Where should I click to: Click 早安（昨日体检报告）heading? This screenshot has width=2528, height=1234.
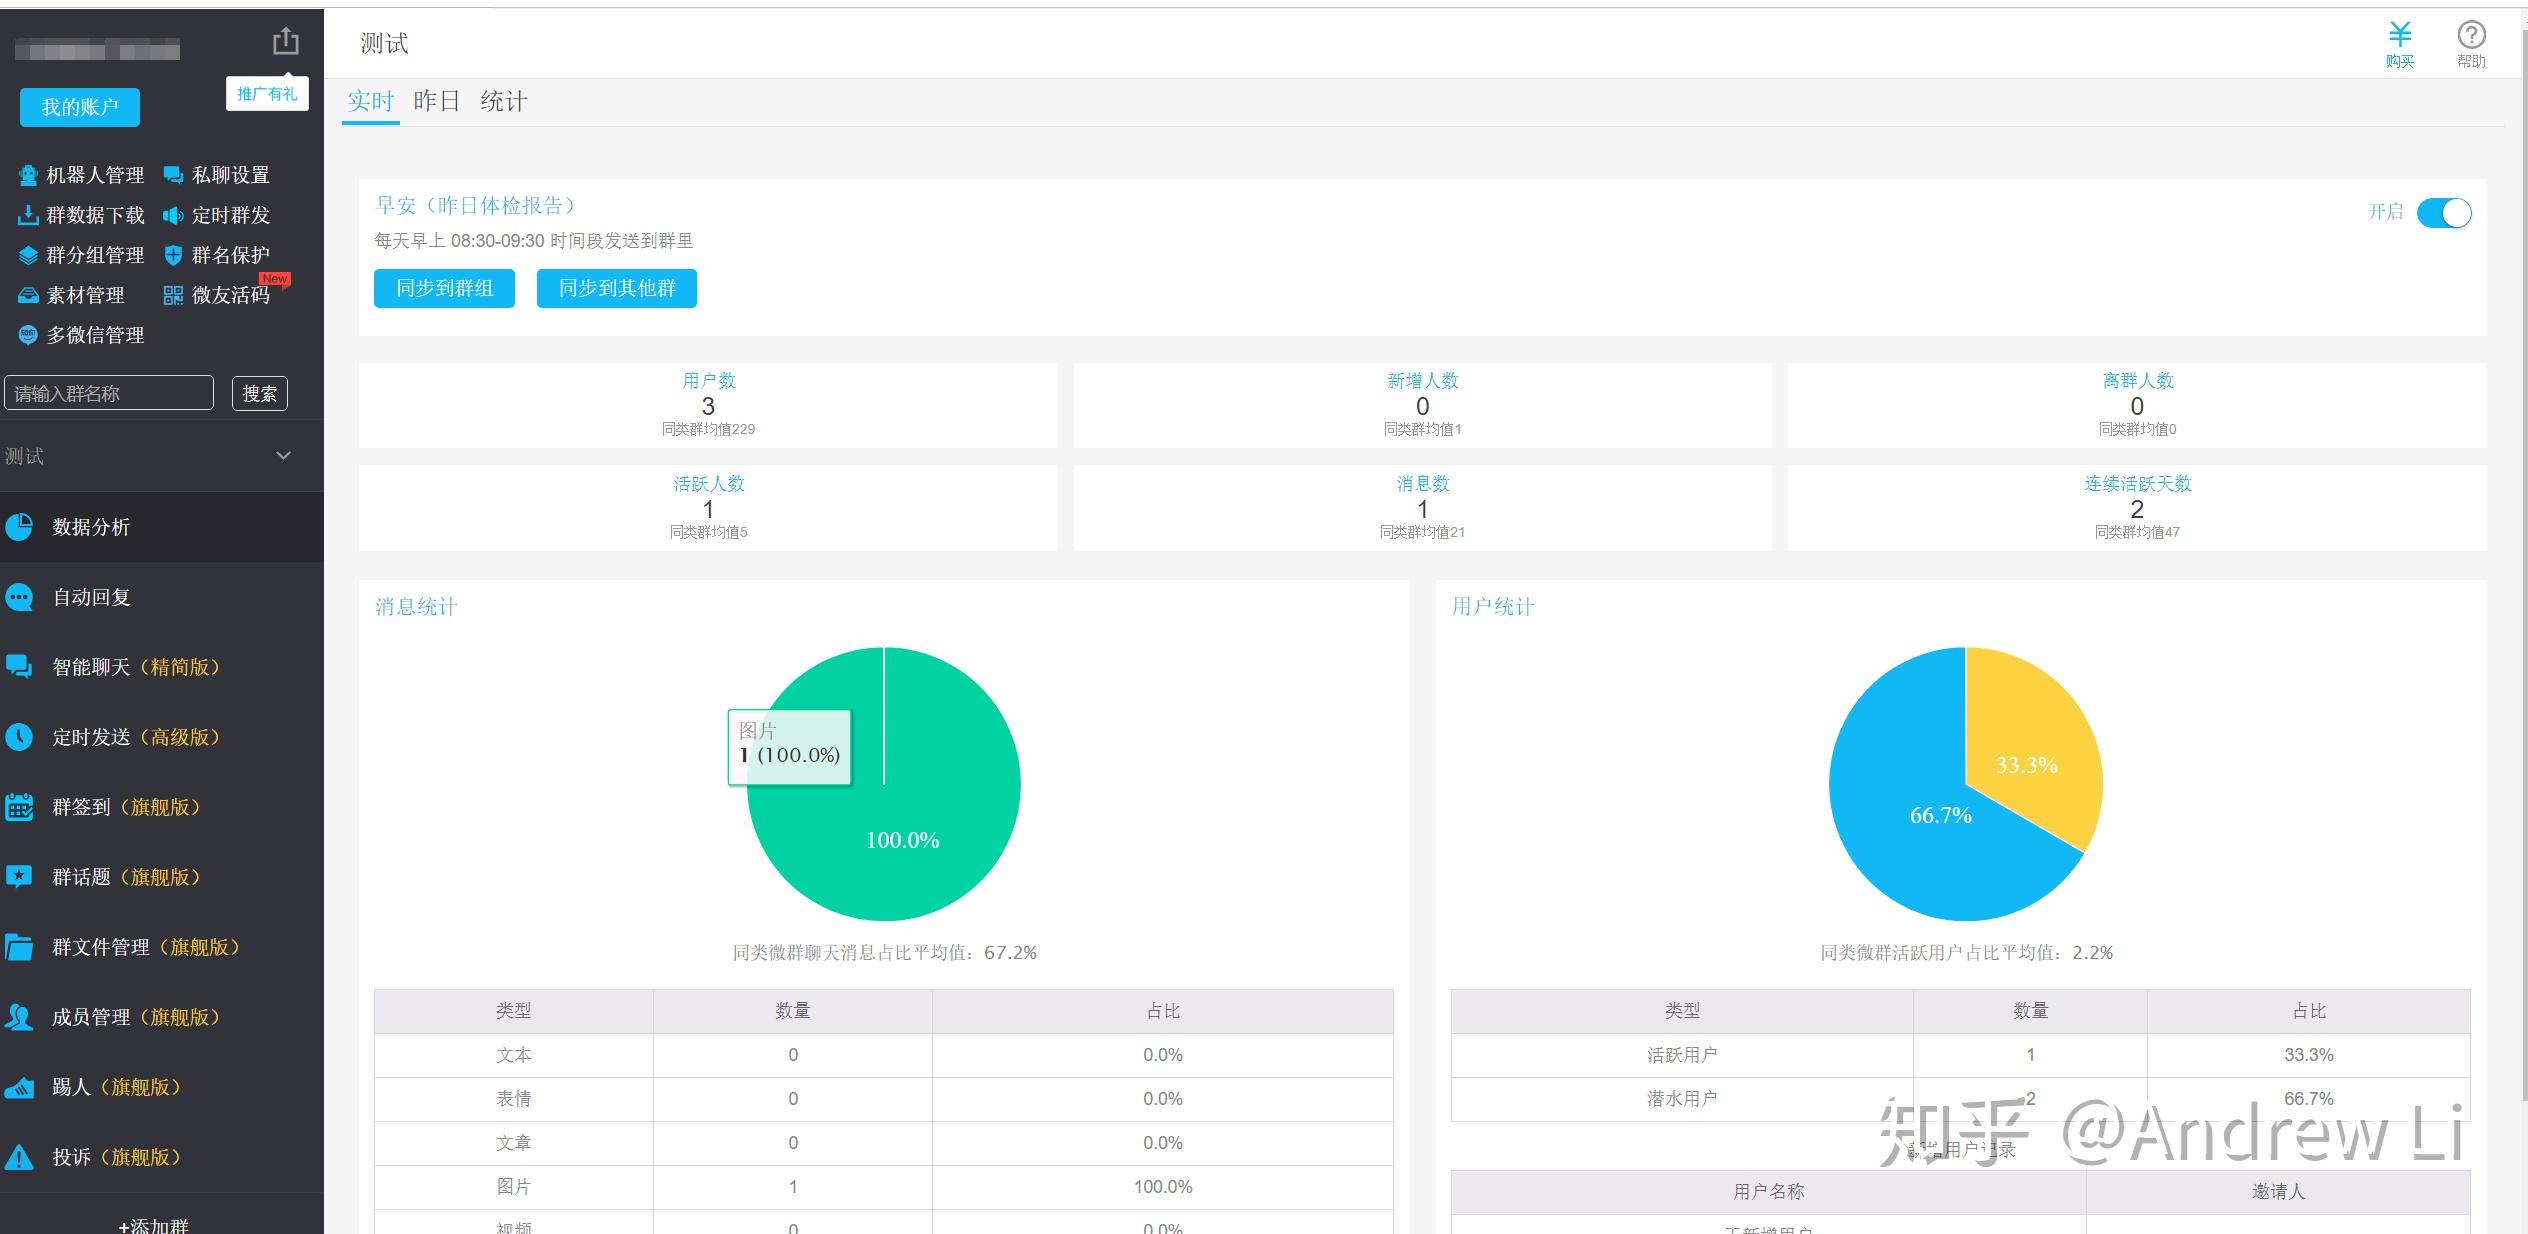pyautogui.click(x=476, y=206)
